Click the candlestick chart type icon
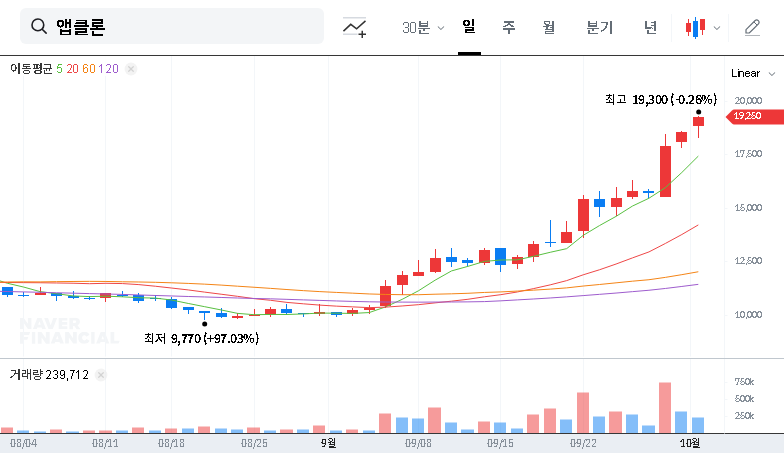784x453 pixels. coord(695,28)
